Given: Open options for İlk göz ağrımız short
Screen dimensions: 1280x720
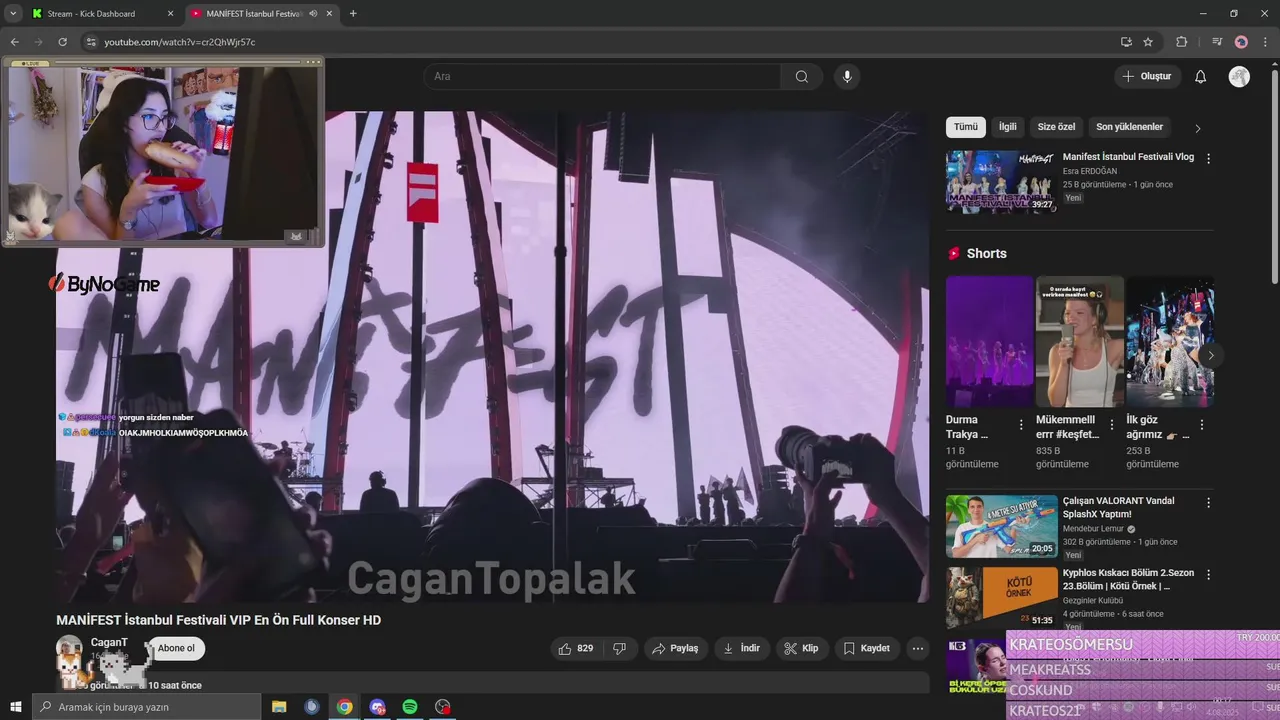Looking at the screenshot, I should click(1202, 425).
